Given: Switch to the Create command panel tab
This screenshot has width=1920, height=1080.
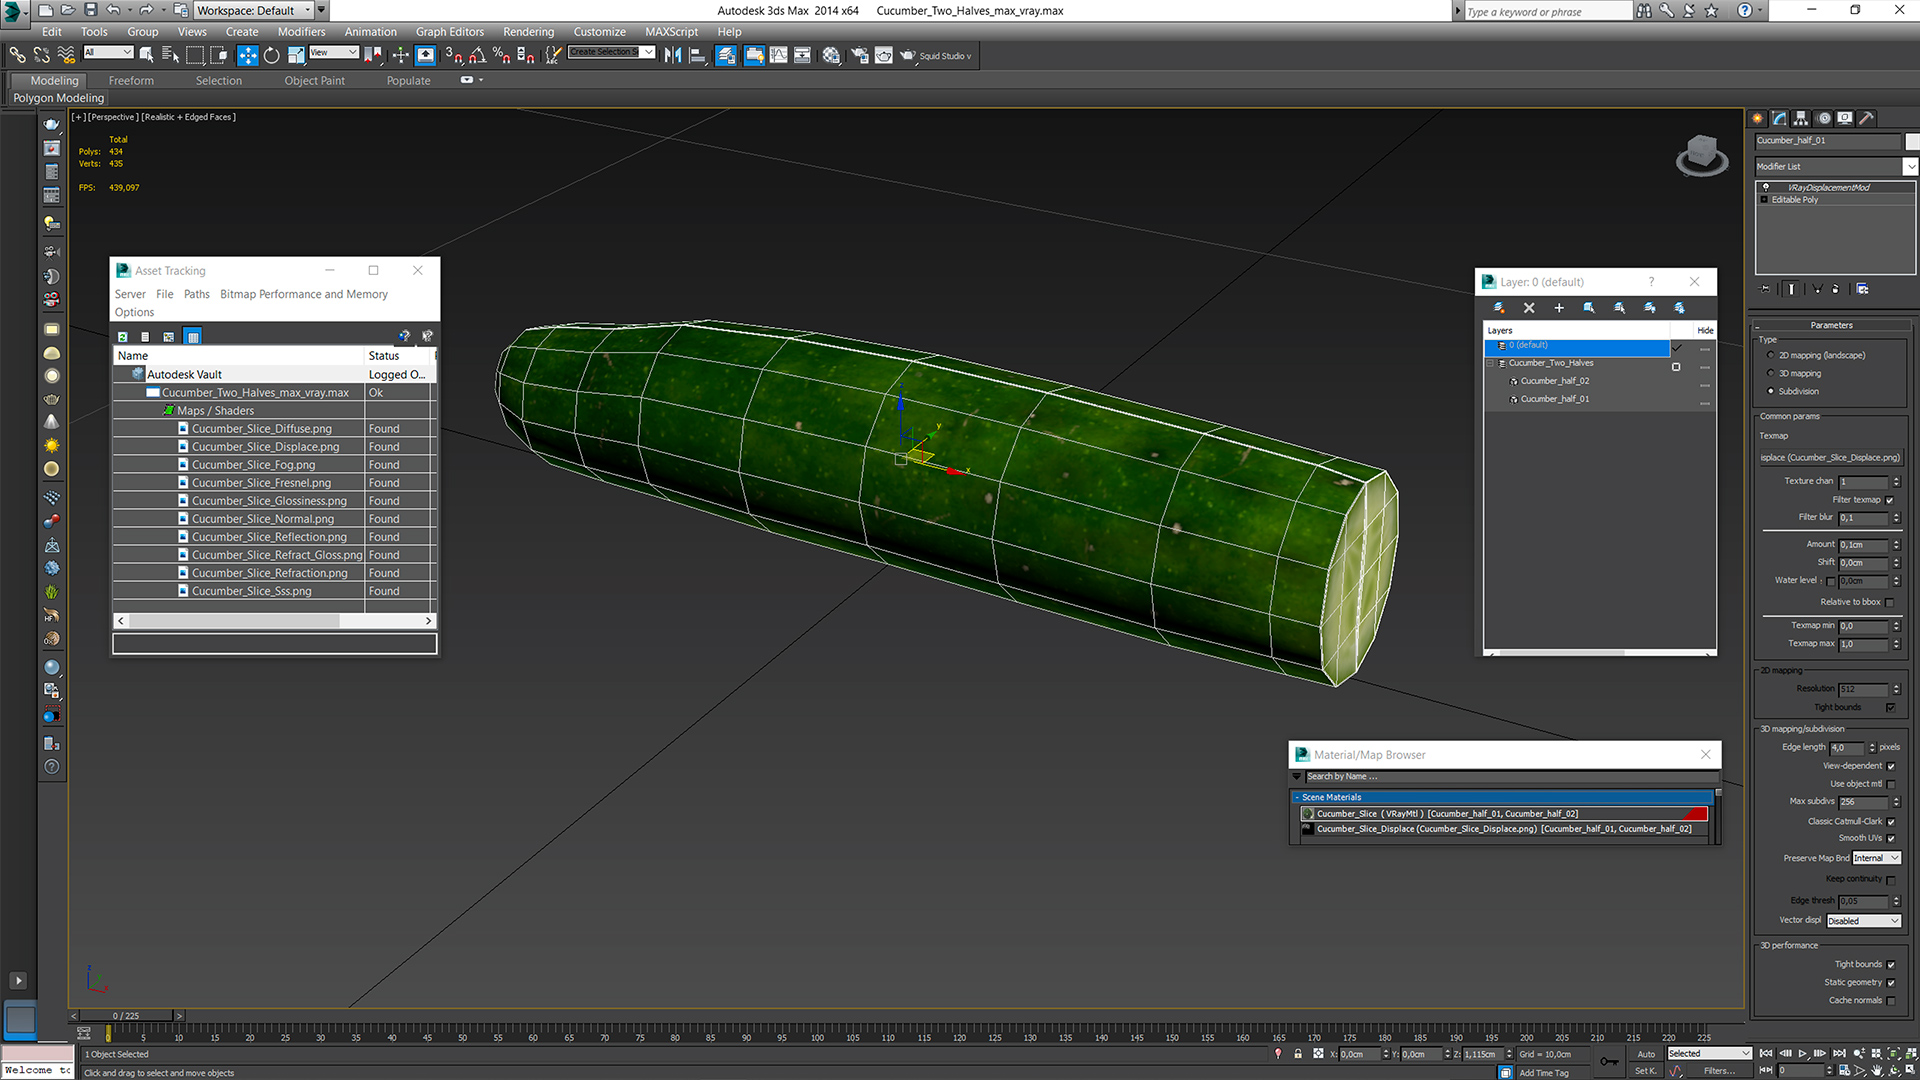Looking at the screenshot, I should click(x=1758, y=118).
